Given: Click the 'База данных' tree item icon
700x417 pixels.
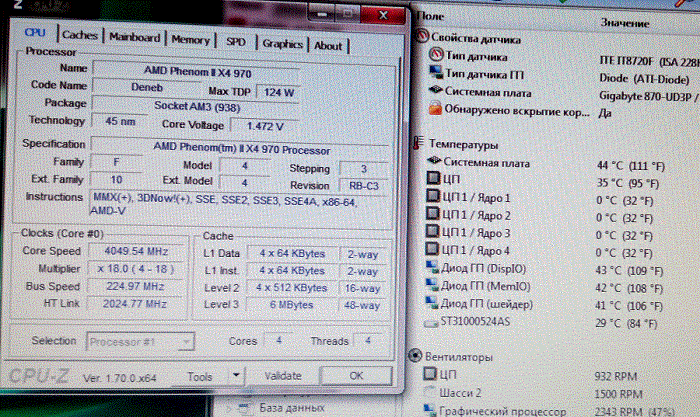Looking at the screenshot, I should 244,408.
